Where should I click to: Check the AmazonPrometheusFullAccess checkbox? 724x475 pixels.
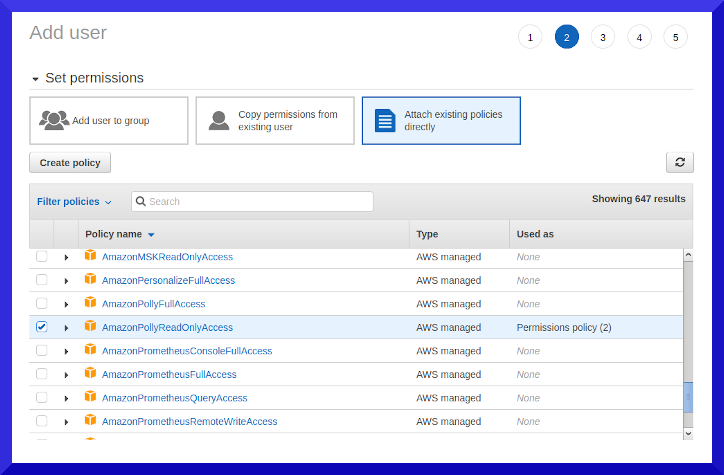(42, 374)
